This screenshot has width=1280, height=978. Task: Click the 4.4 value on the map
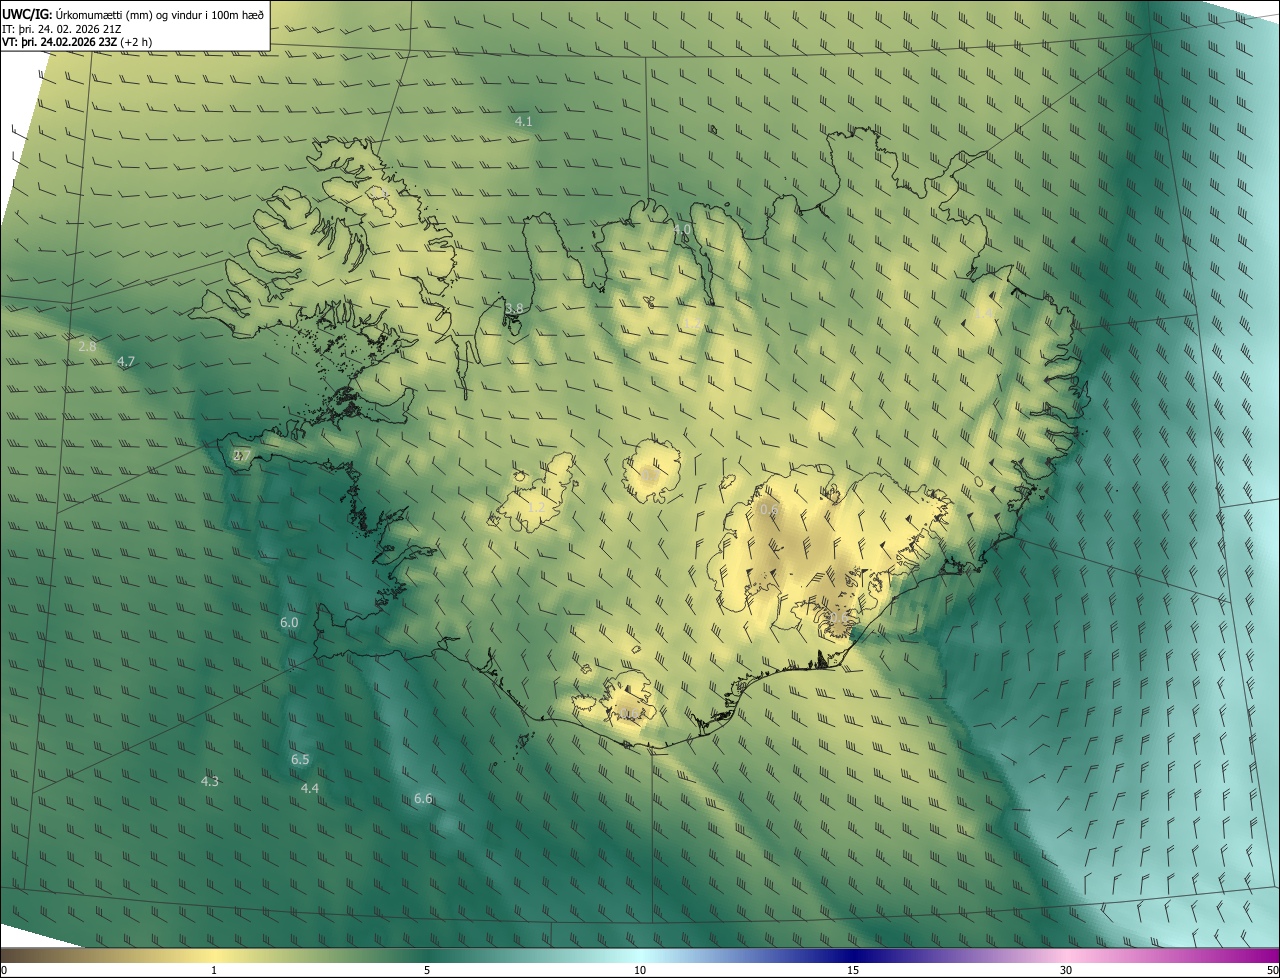(x=310, y=789)
